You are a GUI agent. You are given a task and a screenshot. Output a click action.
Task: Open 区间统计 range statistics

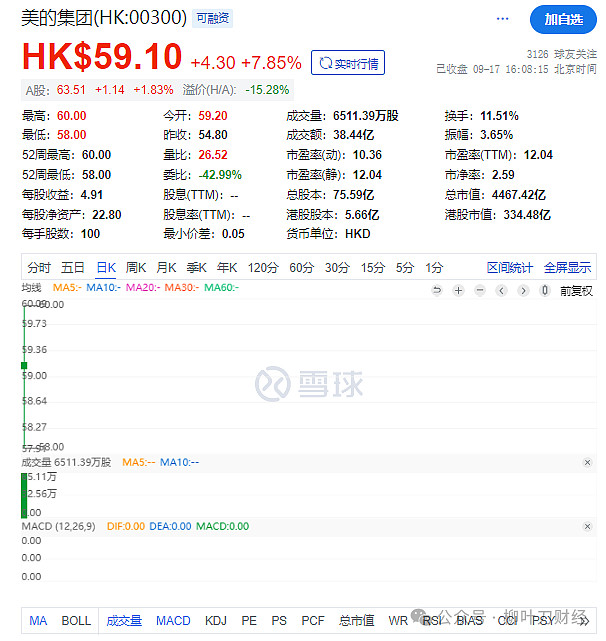coord(510,268)
